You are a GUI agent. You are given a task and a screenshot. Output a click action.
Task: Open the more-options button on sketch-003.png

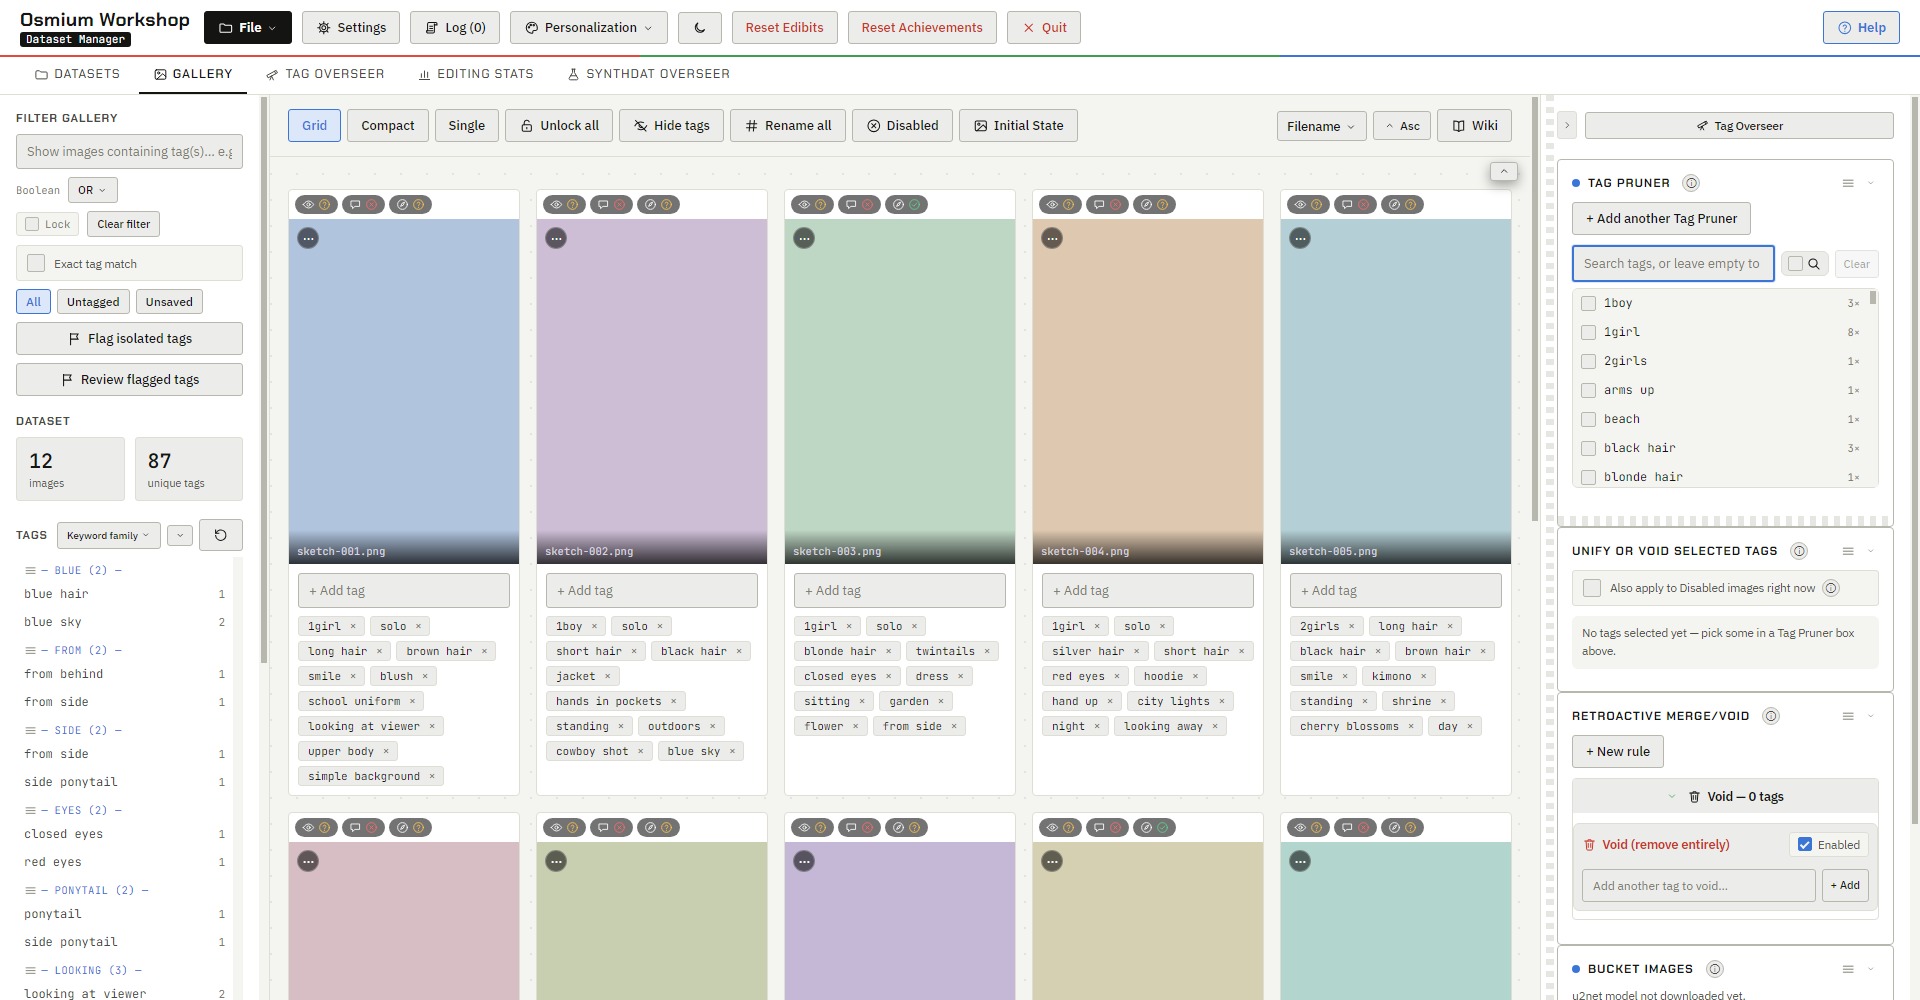click(804, 238)
